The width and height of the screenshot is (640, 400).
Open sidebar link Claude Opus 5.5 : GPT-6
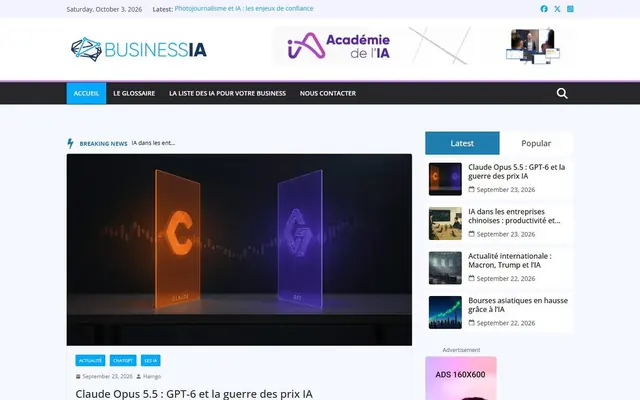516,171
